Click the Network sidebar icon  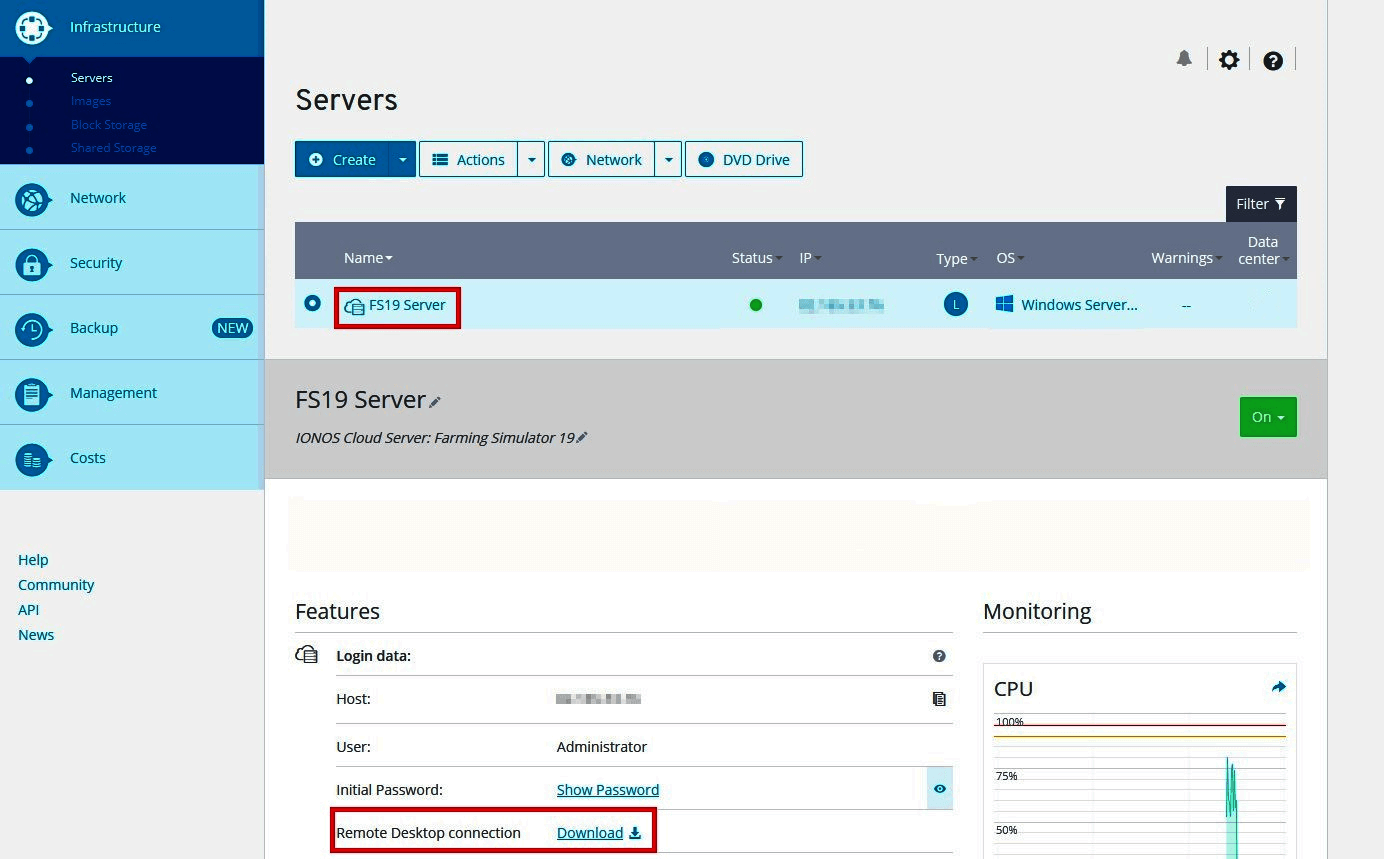coord(32,197)
